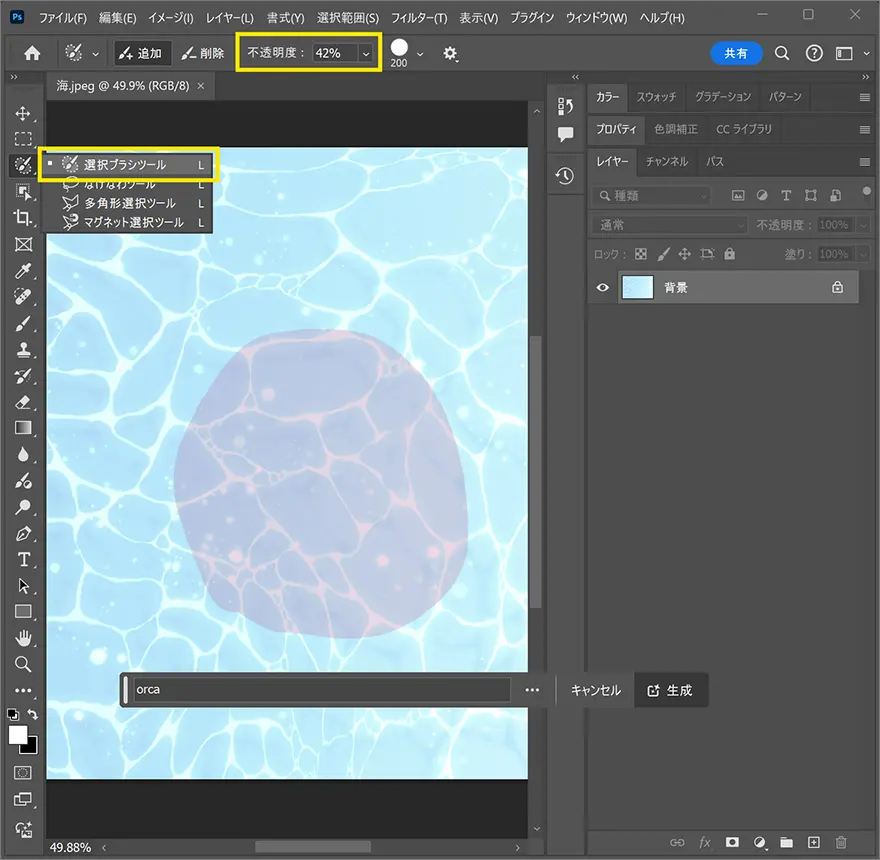Image resolution: width=880 pixels, height=860 pixels.
Task: Select the Dodge tool
Action: coord(22,507)
